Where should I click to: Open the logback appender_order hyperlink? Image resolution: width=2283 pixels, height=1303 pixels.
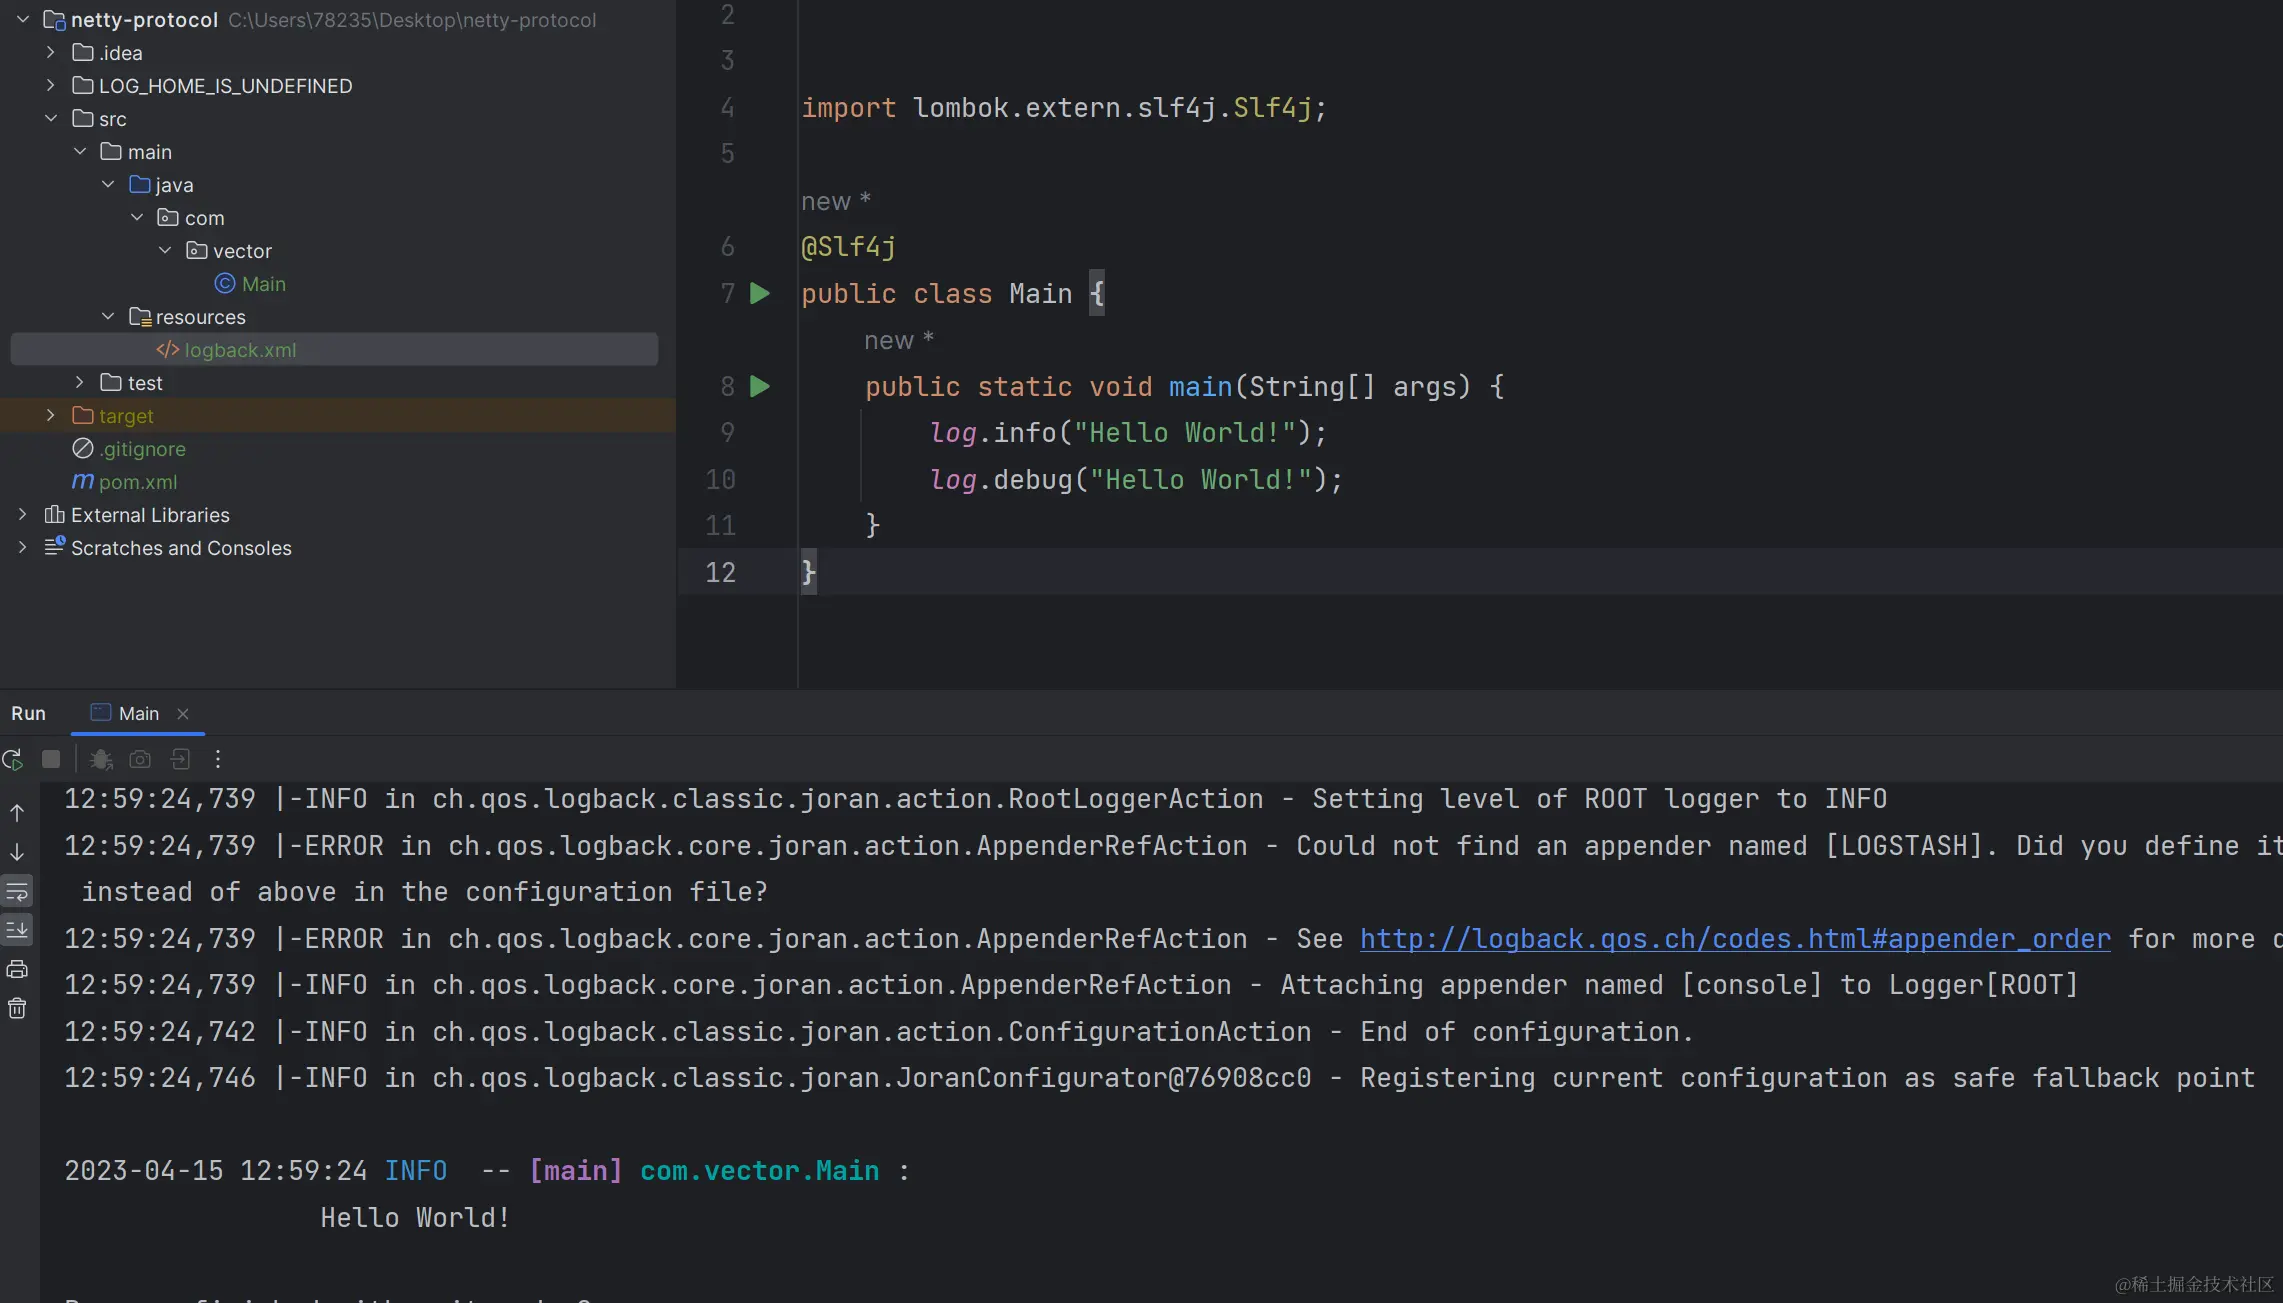[x=1734, y=939]
